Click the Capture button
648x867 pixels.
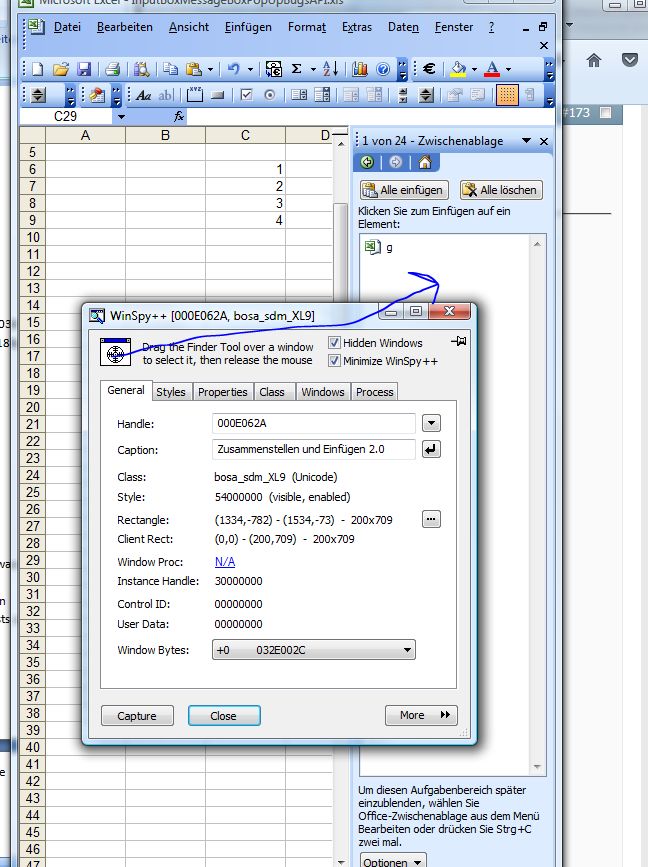point(137,715)
